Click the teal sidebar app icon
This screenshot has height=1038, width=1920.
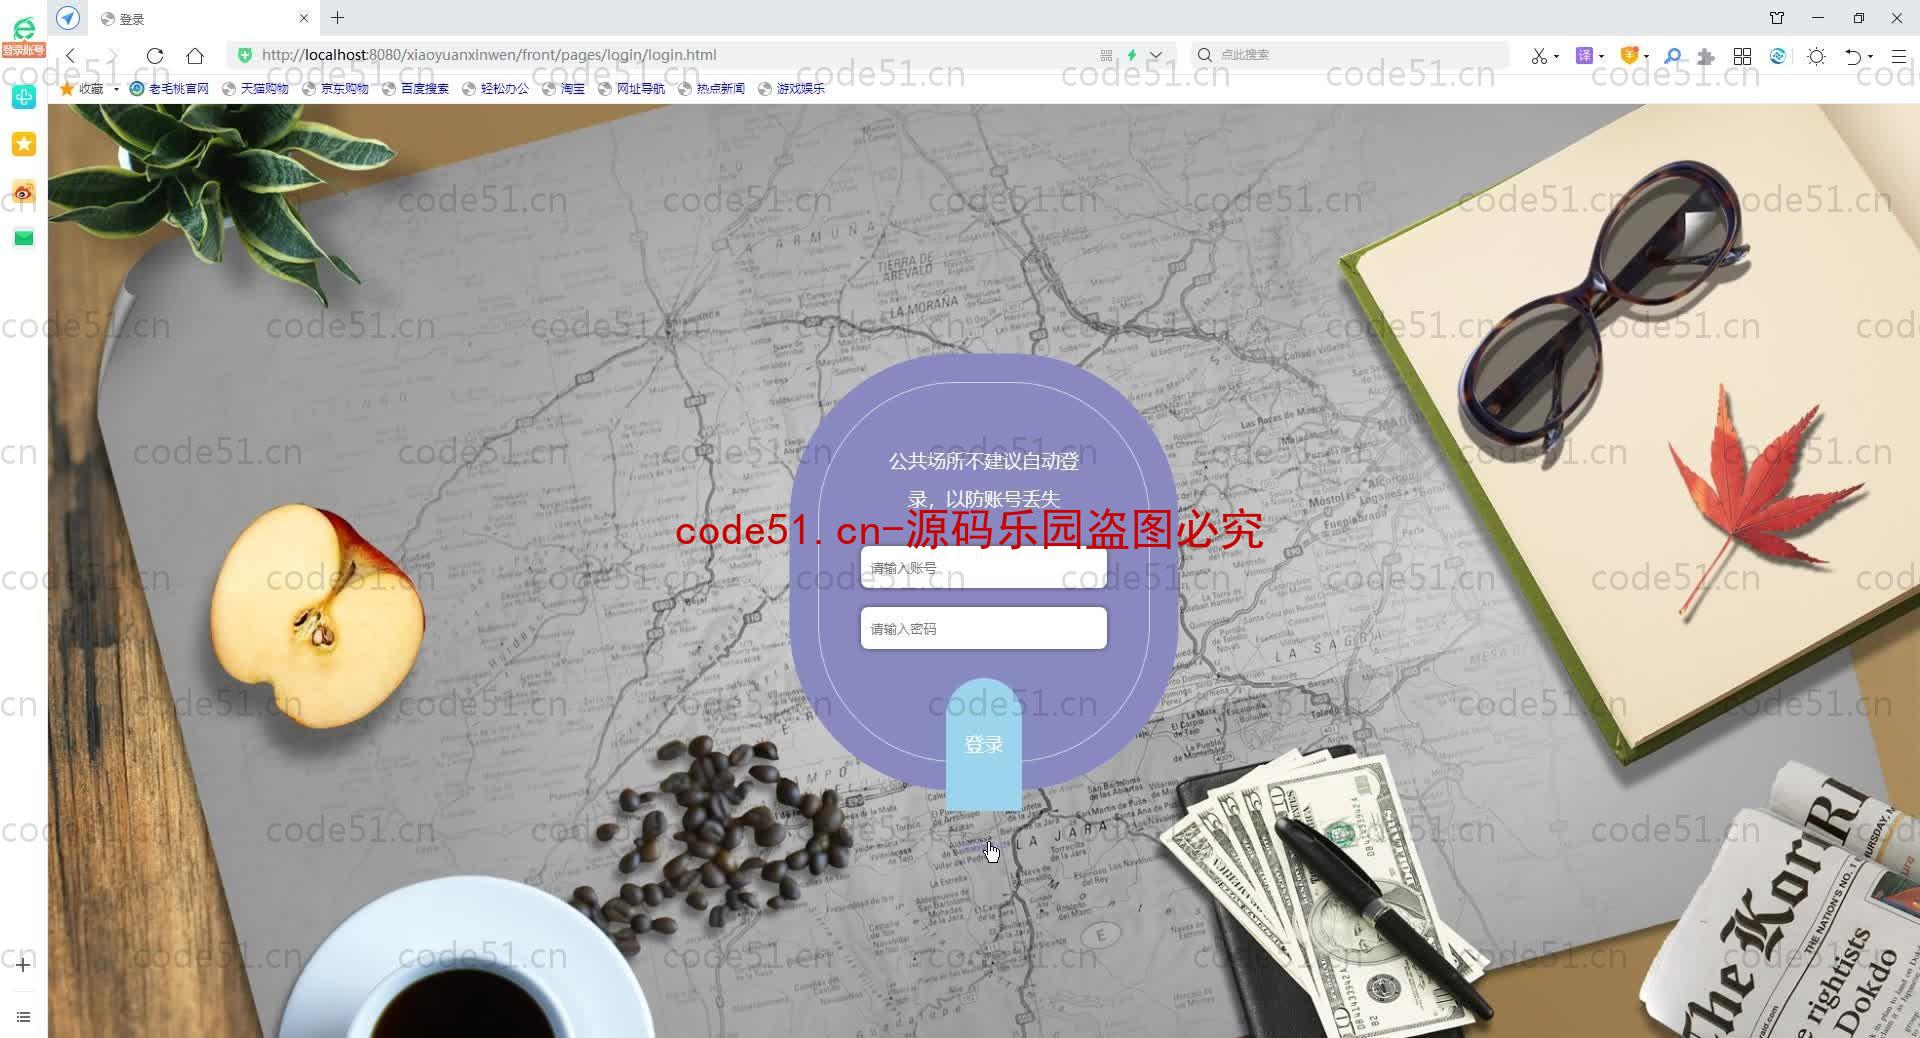(x=24, y=96)
